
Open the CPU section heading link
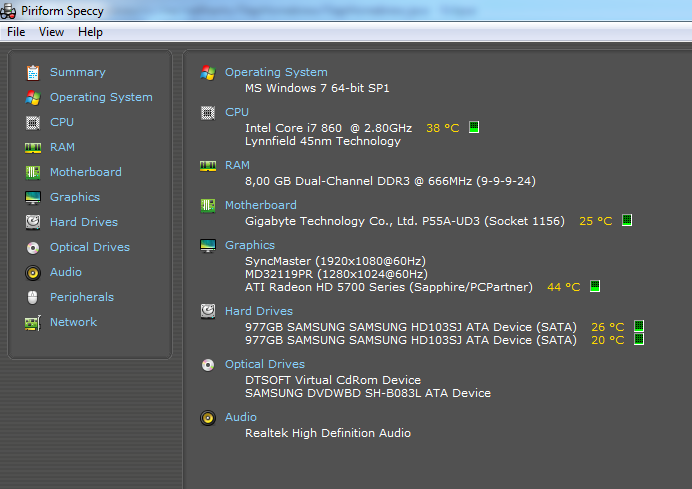click(x=237, y=112)
